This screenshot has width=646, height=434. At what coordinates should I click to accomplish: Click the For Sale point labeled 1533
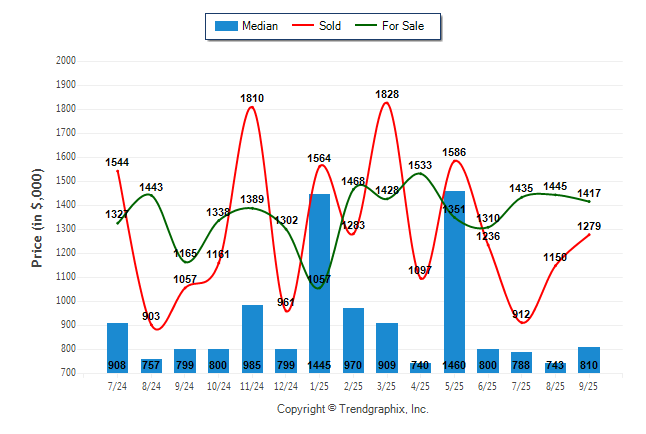pyautogui.click(x=420, y=173)
